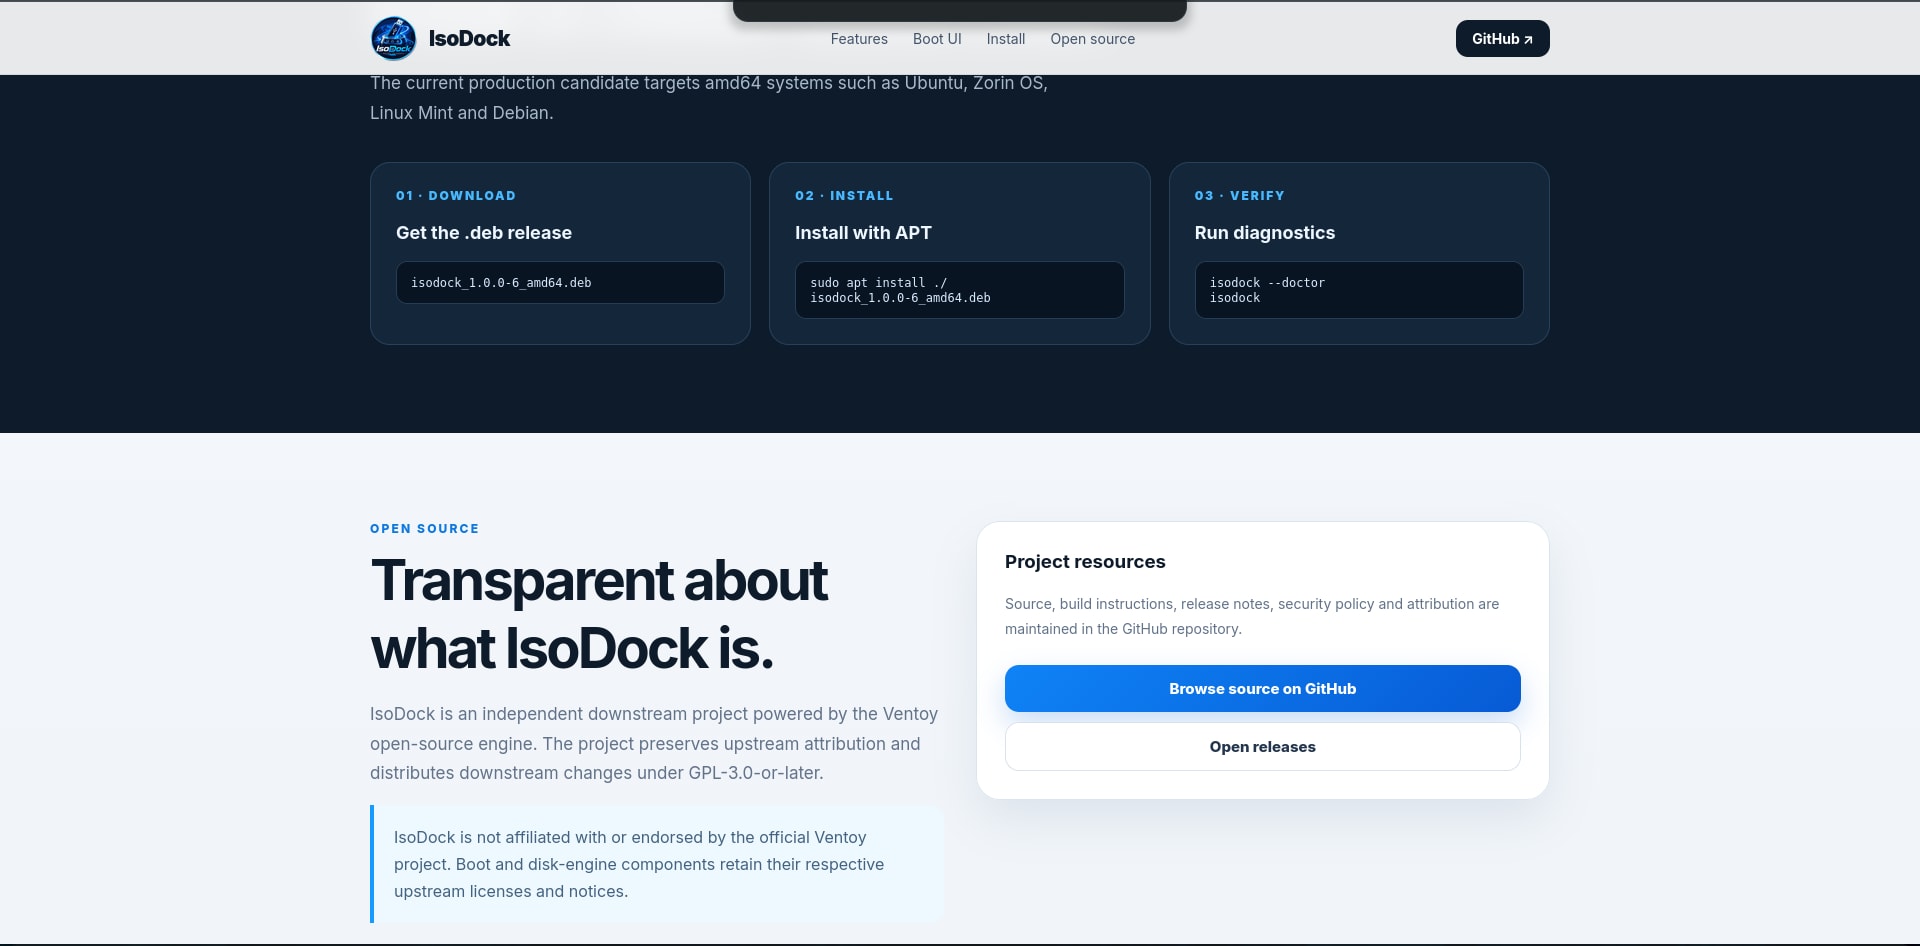Click the GPL-3.0-or-later description paragraph
1920x946 pixels.
[x=654, y=743]
